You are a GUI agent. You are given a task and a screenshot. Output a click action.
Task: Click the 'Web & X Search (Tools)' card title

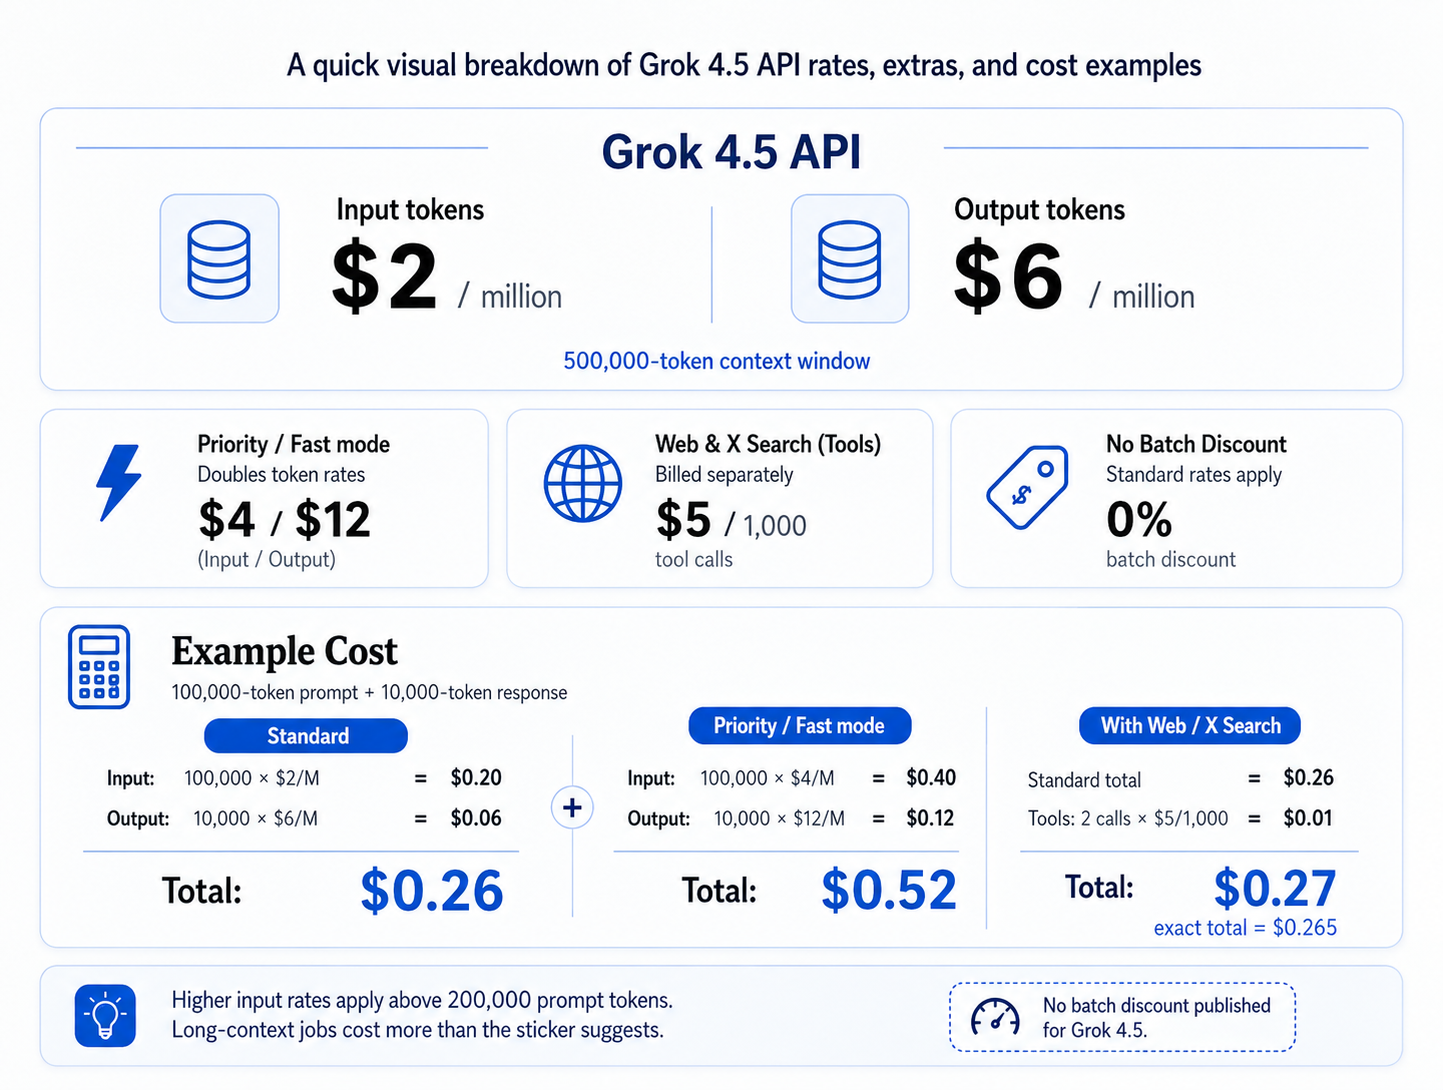768,444
